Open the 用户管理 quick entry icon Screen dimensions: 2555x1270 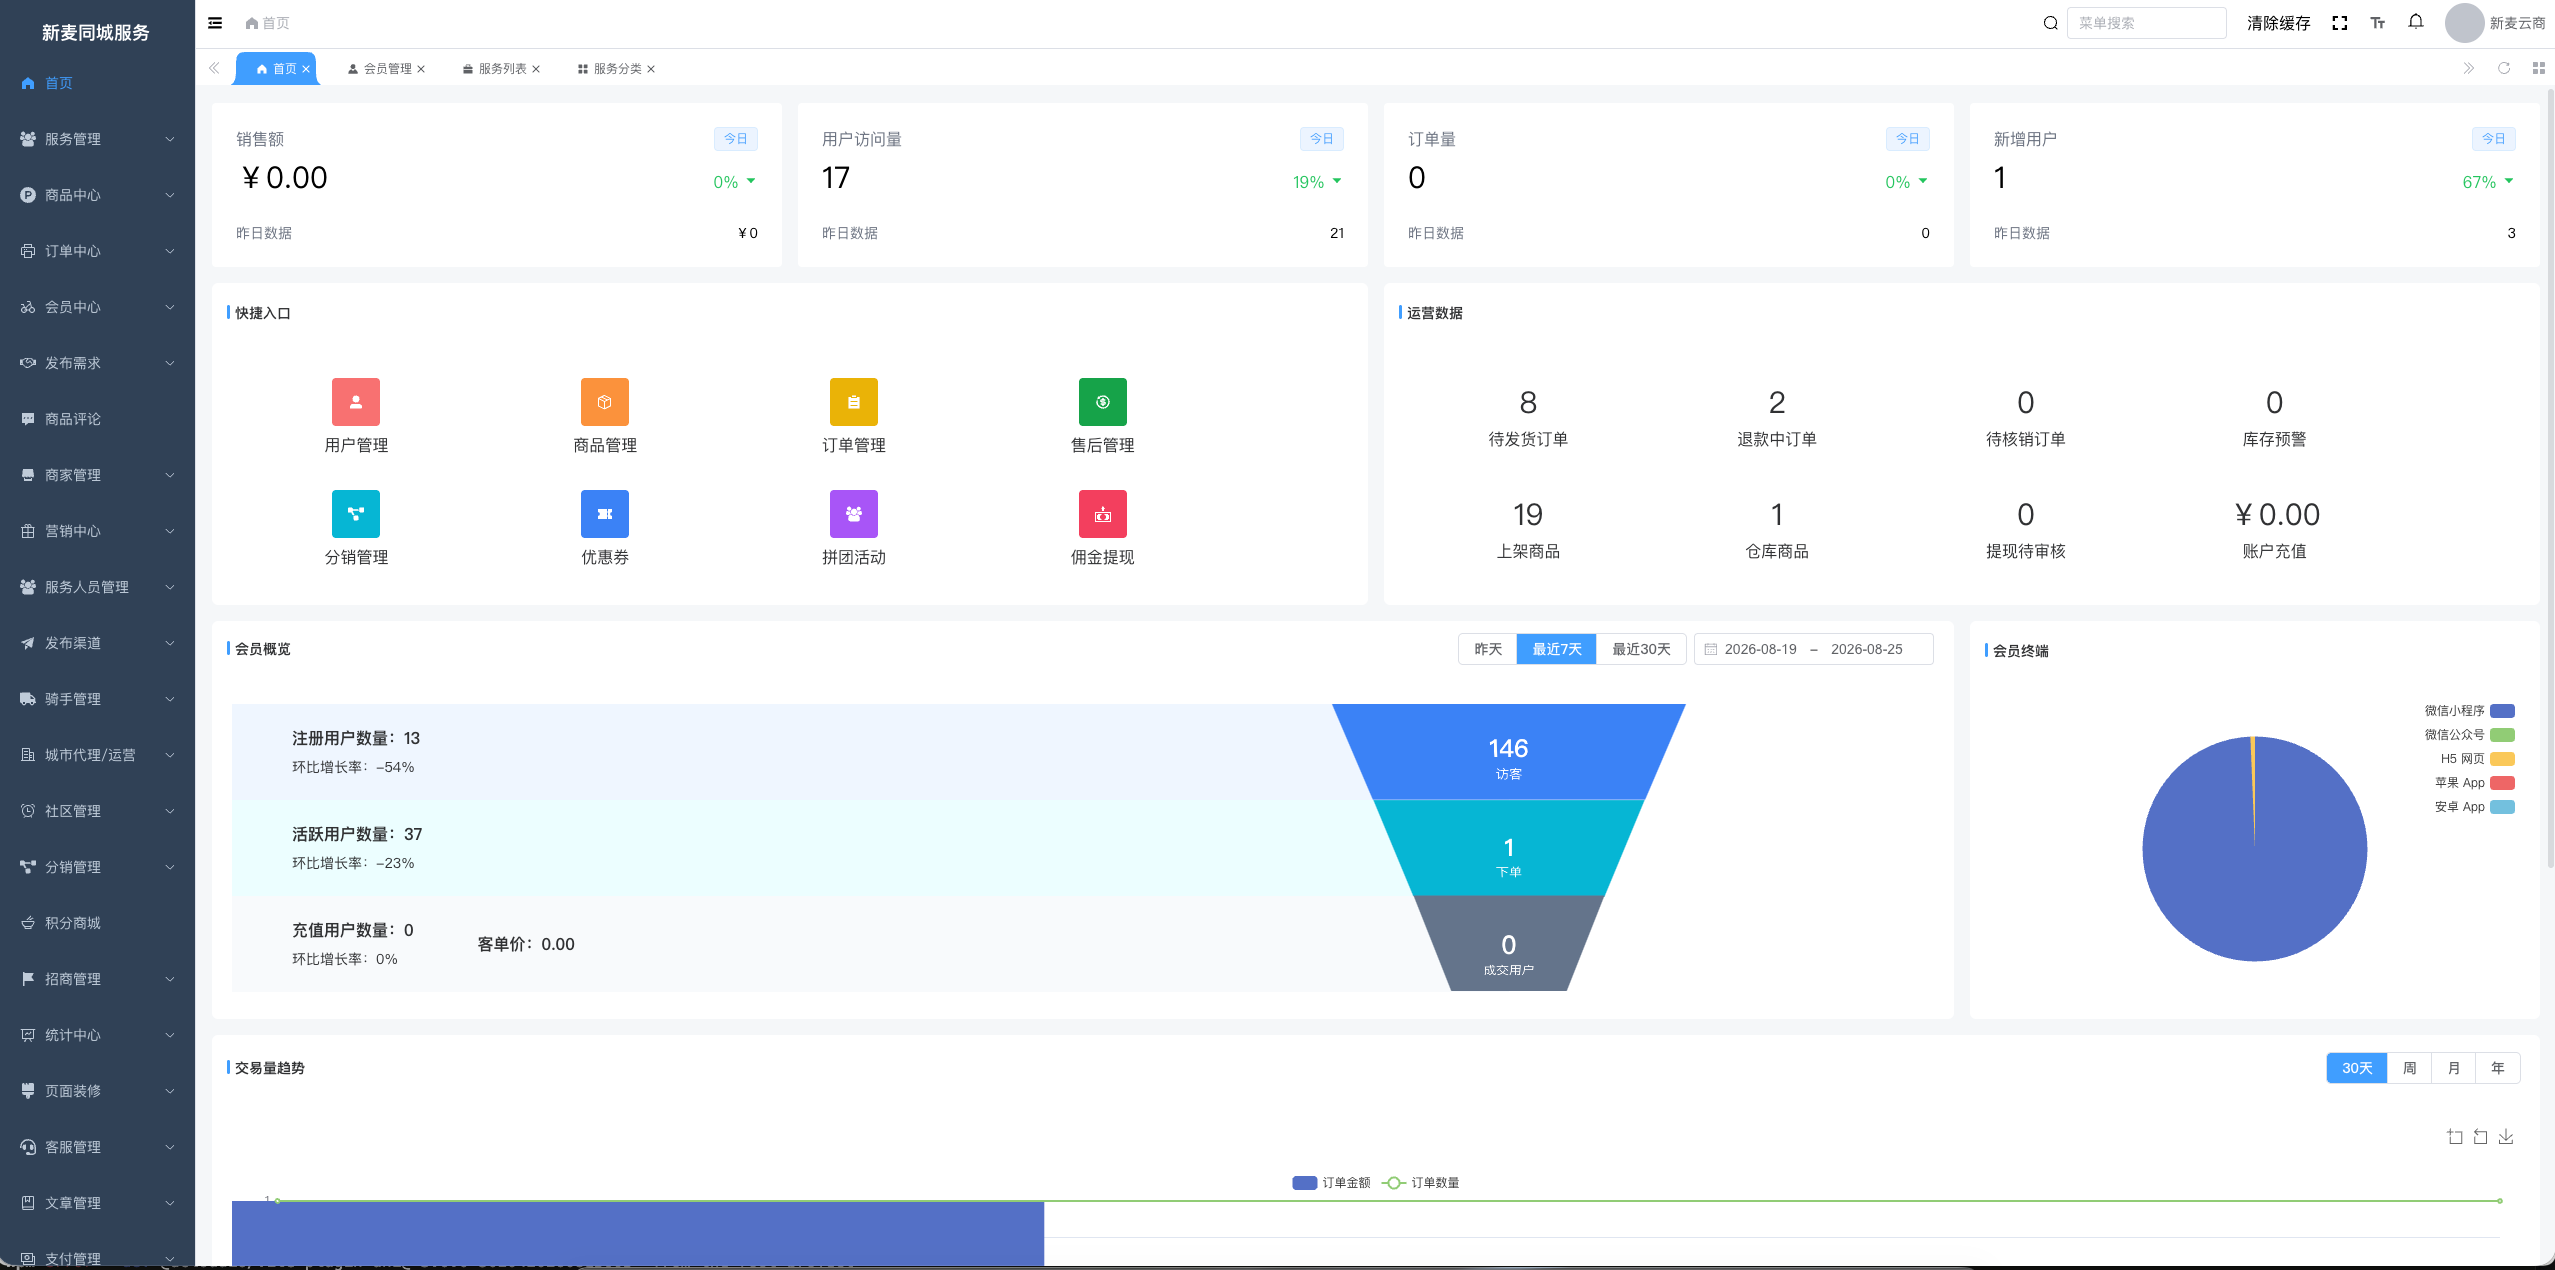[356, 402]
